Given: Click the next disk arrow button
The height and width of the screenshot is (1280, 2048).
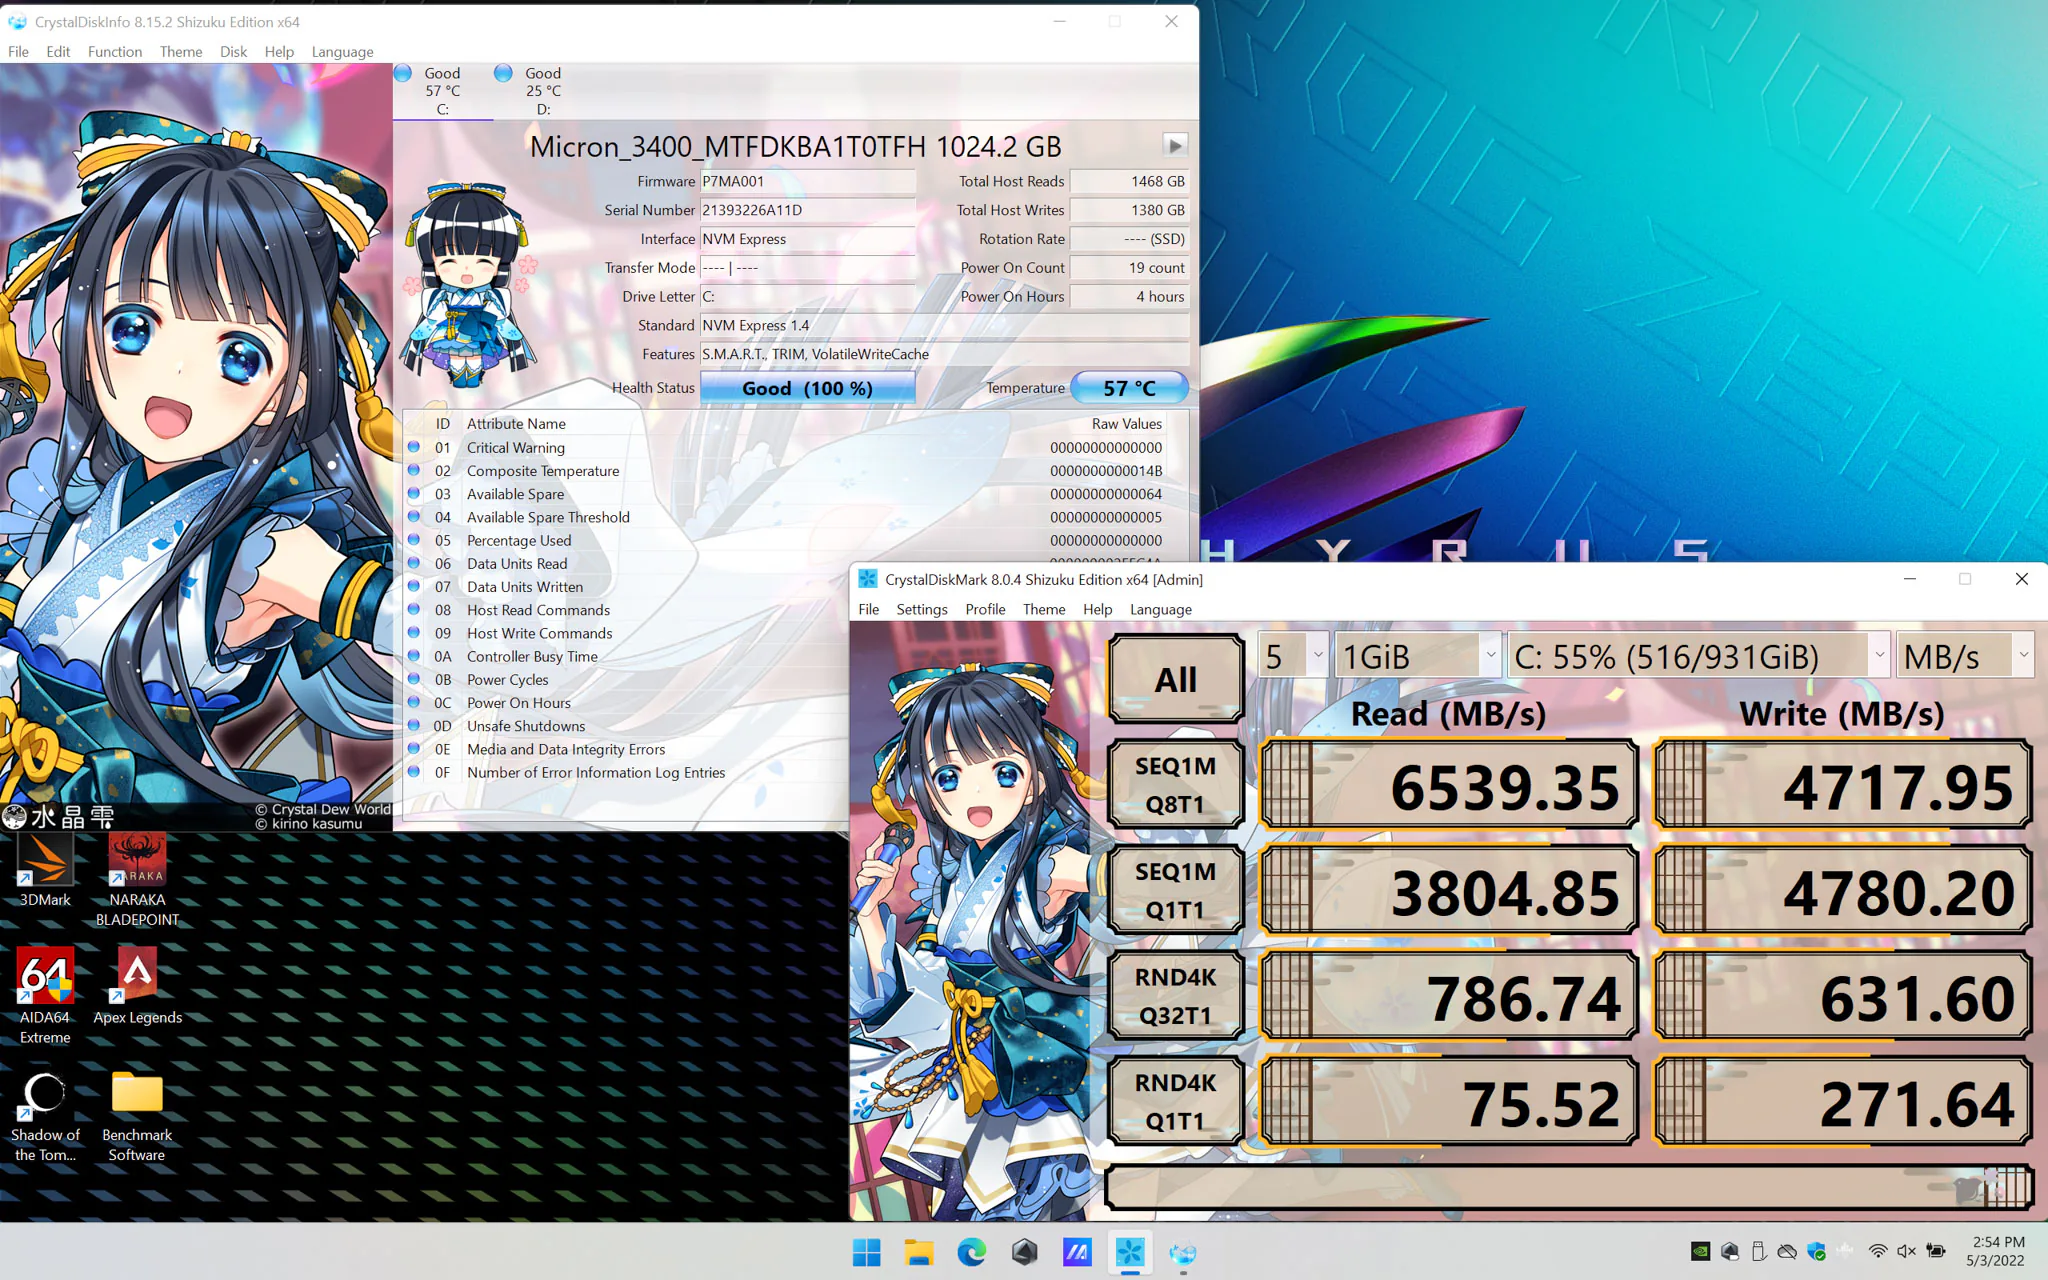Looking at the screenshot, I should click(x=1175, y=146).
